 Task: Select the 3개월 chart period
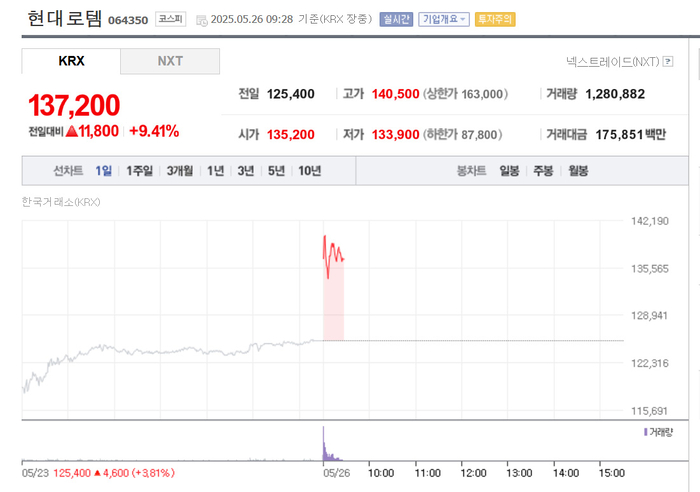point(180,171)
